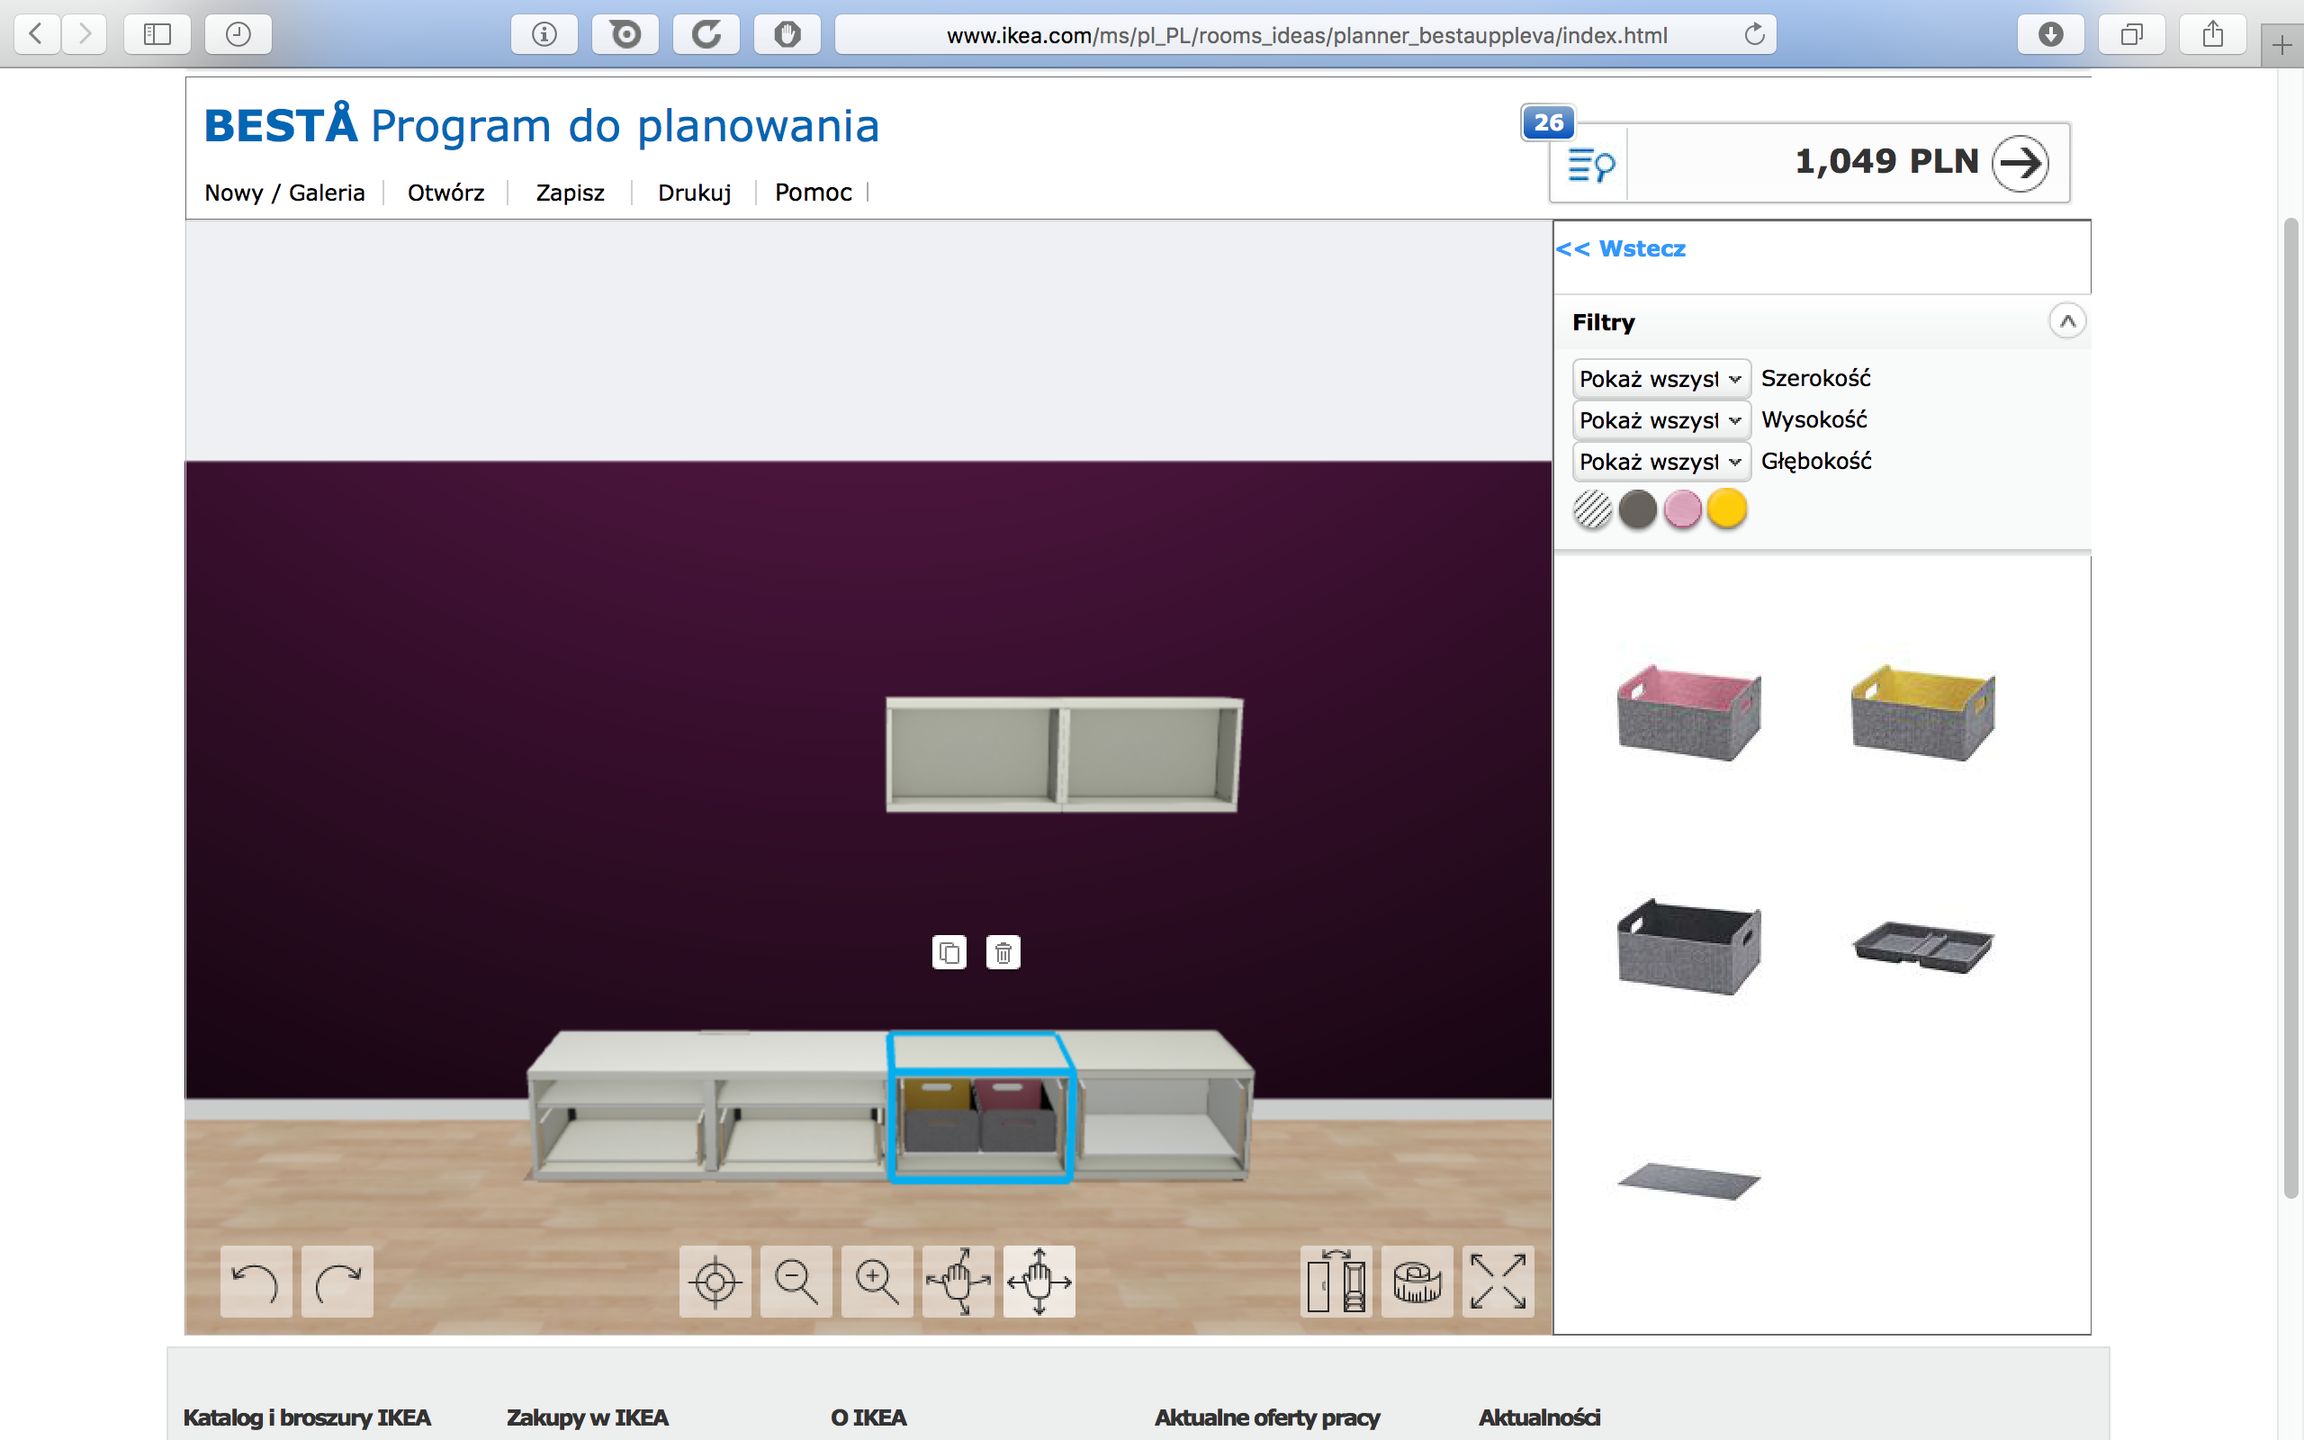
Task: Open the Szerokość width dropdown
Action: coord(1660,379)
